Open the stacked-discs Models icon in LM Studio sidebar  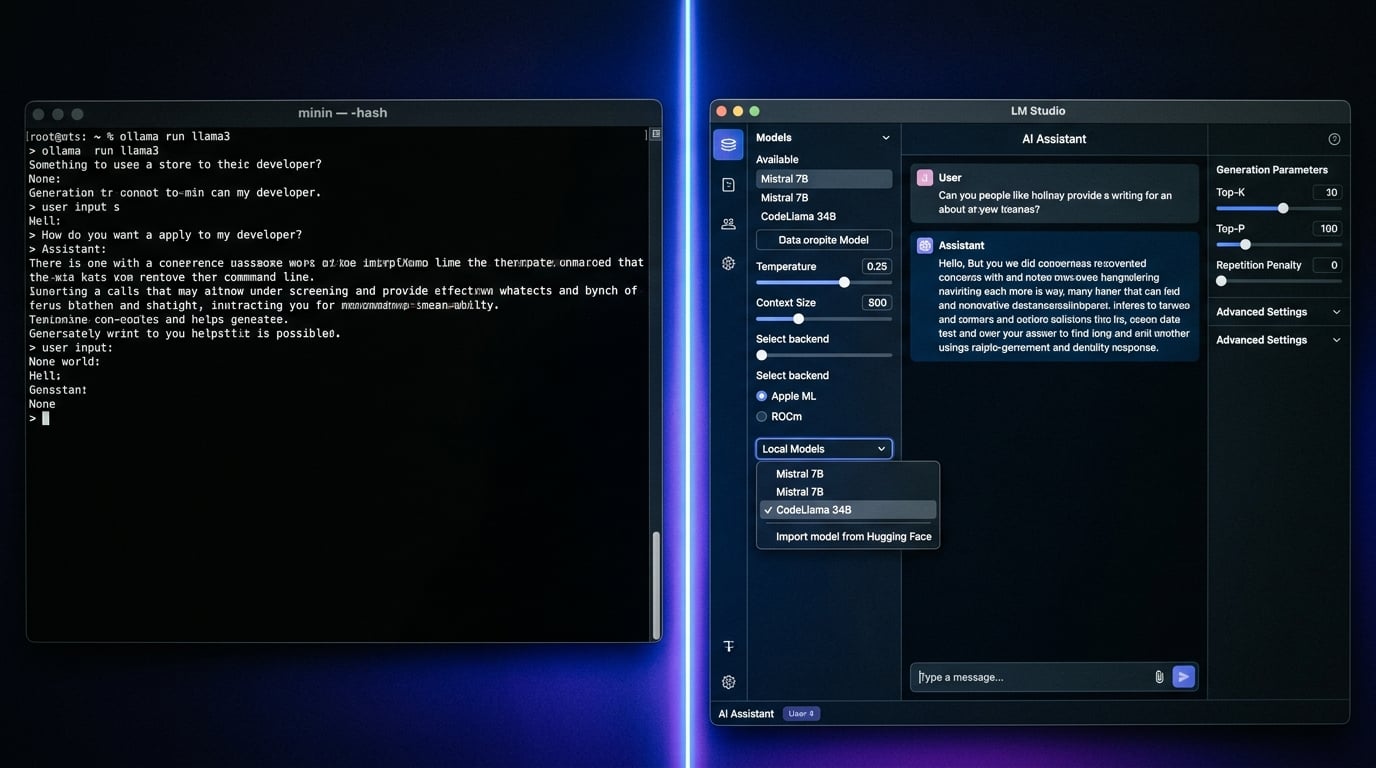coord(728,144)
